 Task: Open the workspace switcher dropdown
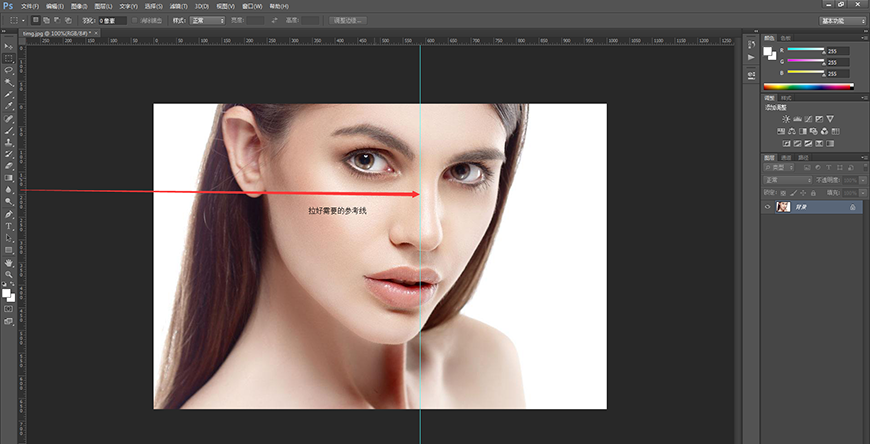[x=842, y=20]
